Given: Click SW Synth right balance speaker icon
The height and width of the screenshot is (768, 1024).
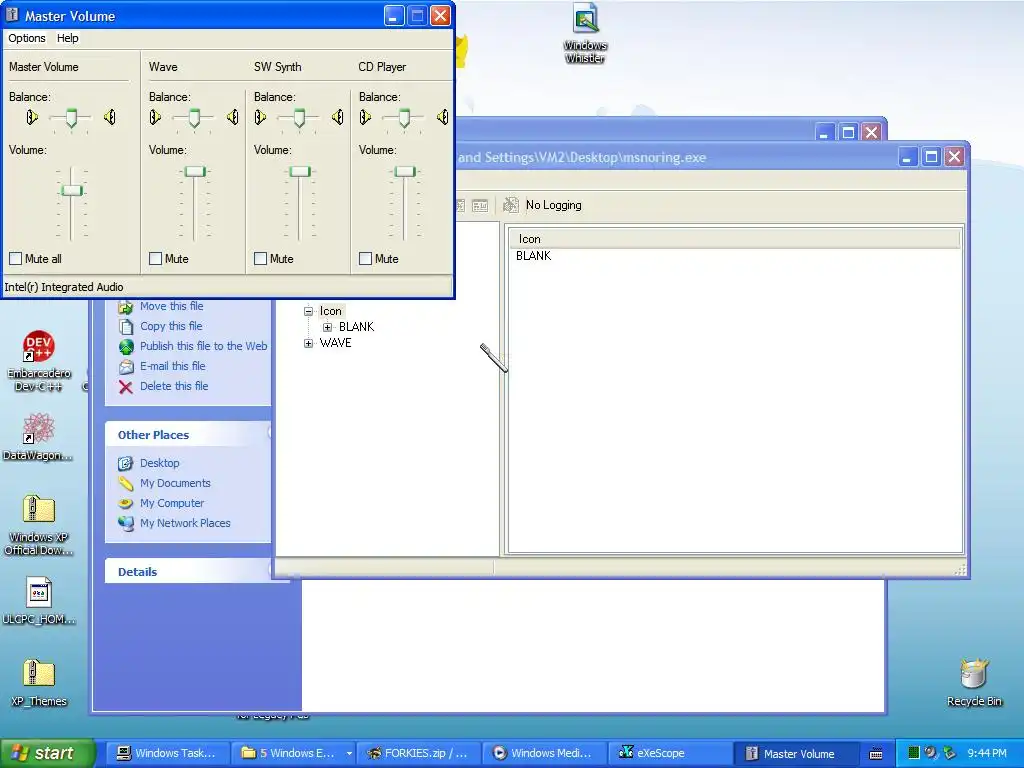Looking at the screenshot, I should point(338,118).
